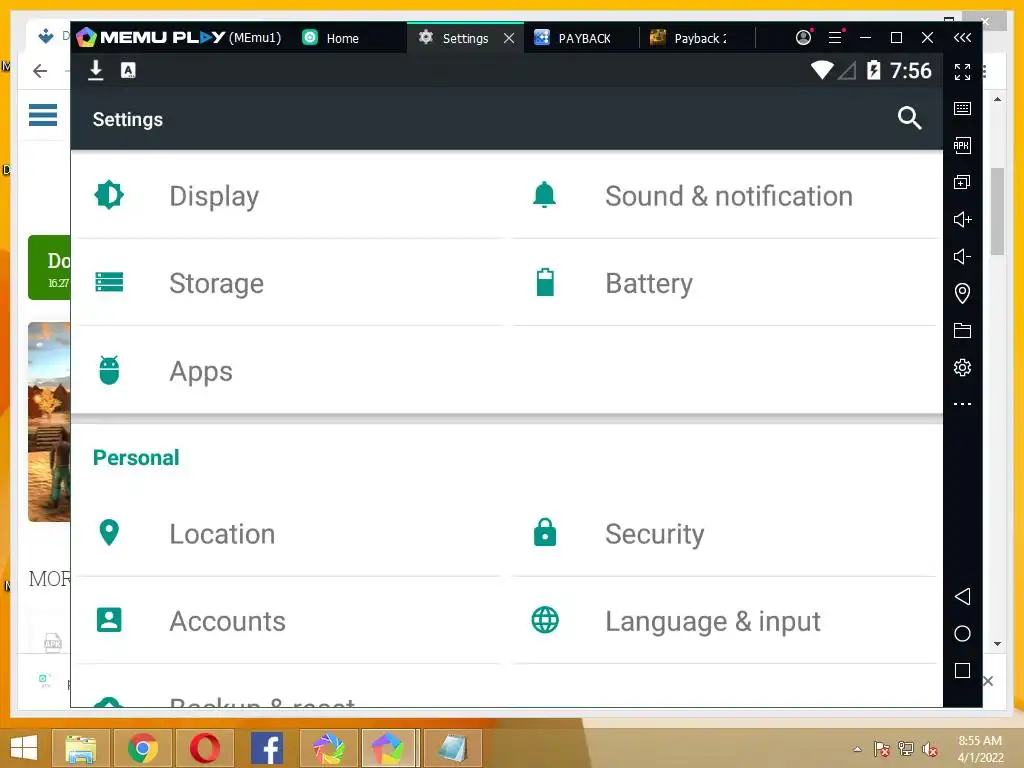The width and height of the screenshot is (1024, 768).
Task: Click the green Download button in browser
Action: pos(49,268)
